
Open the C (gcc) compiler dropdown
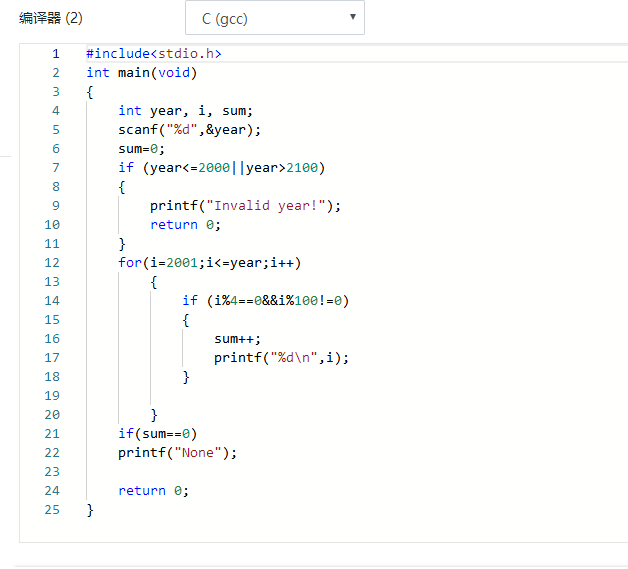pyautogui.click(x=275, y=18)
